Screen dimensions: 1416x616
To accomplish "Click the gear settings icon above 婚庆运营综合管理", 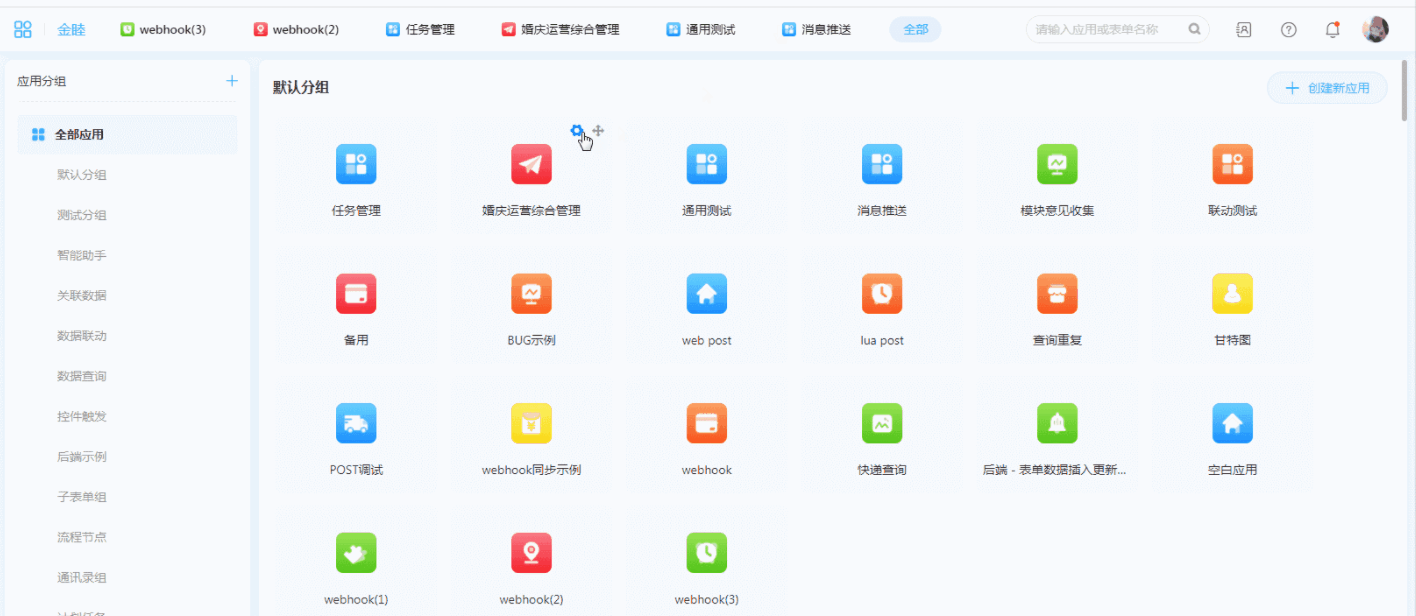I will [x=576, y=131].
